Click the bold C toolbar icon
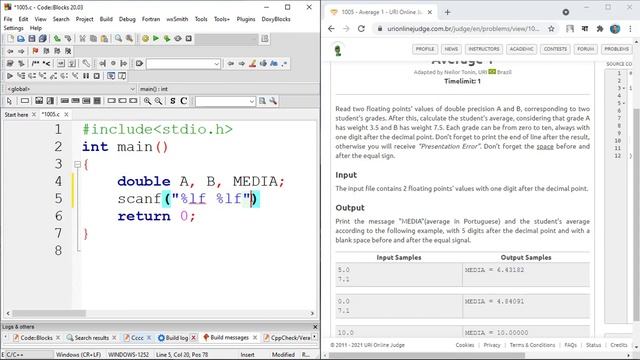The image size is (640, 360). coord(184,101)
